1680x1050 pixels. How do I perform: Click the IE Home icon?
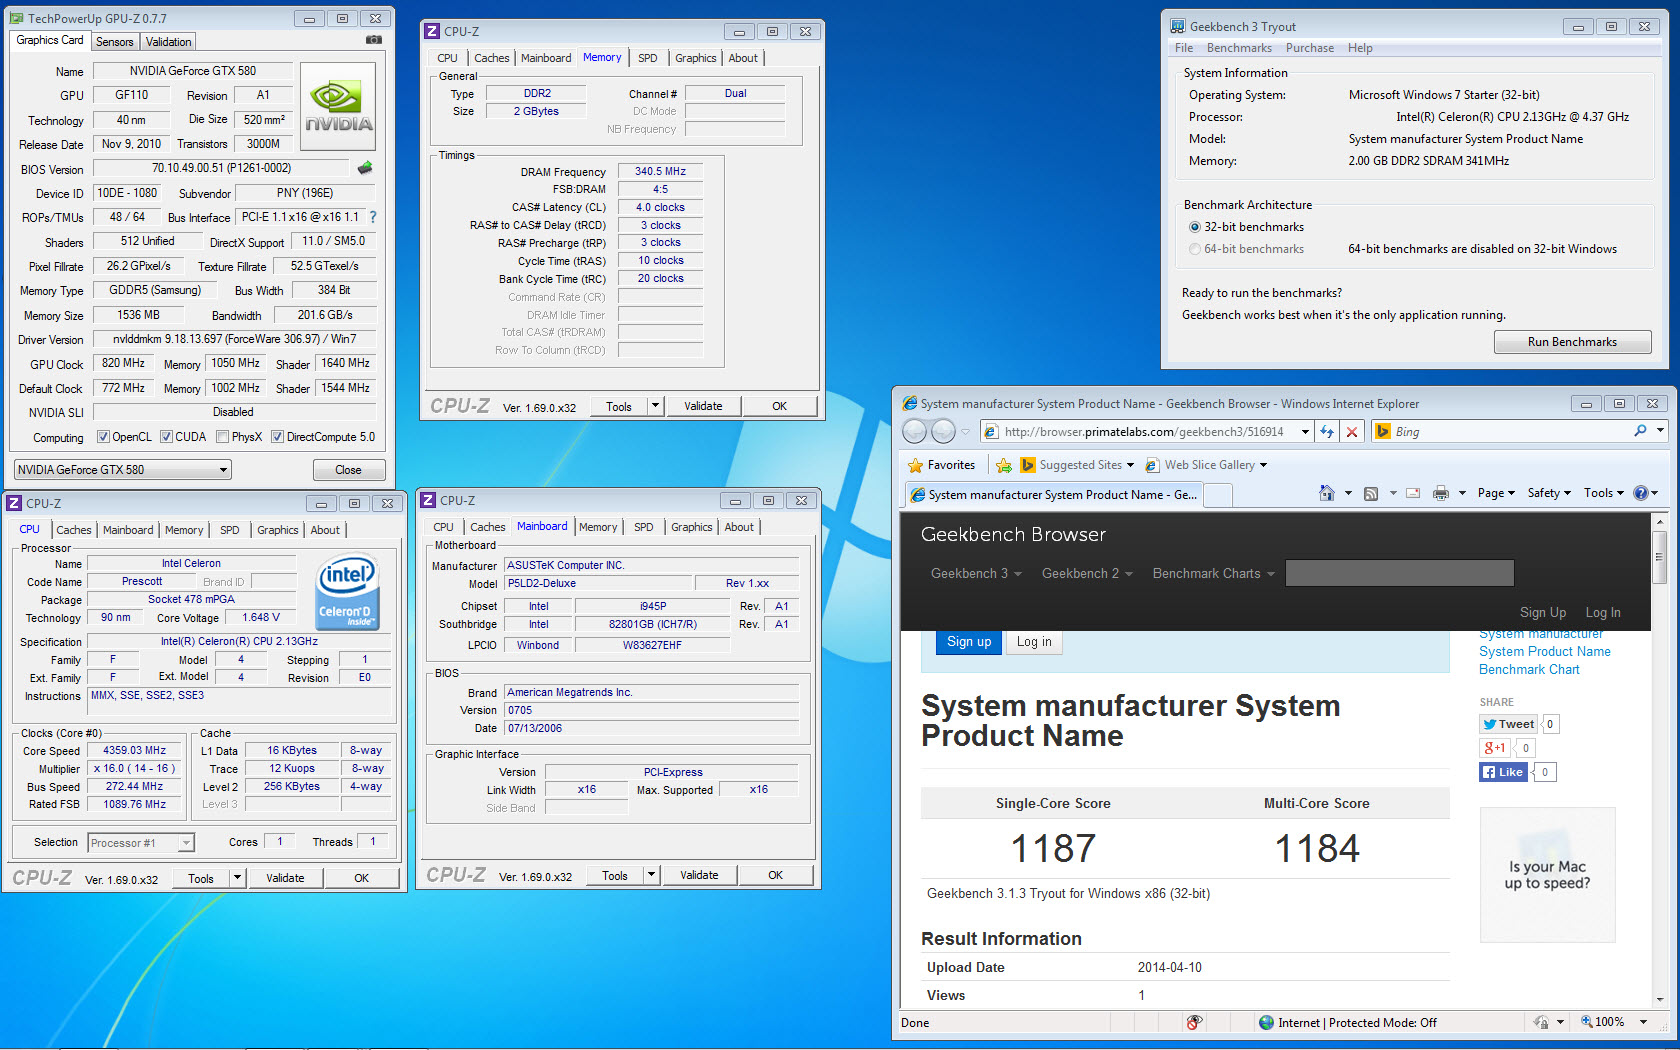click(x=1327, y=493)
